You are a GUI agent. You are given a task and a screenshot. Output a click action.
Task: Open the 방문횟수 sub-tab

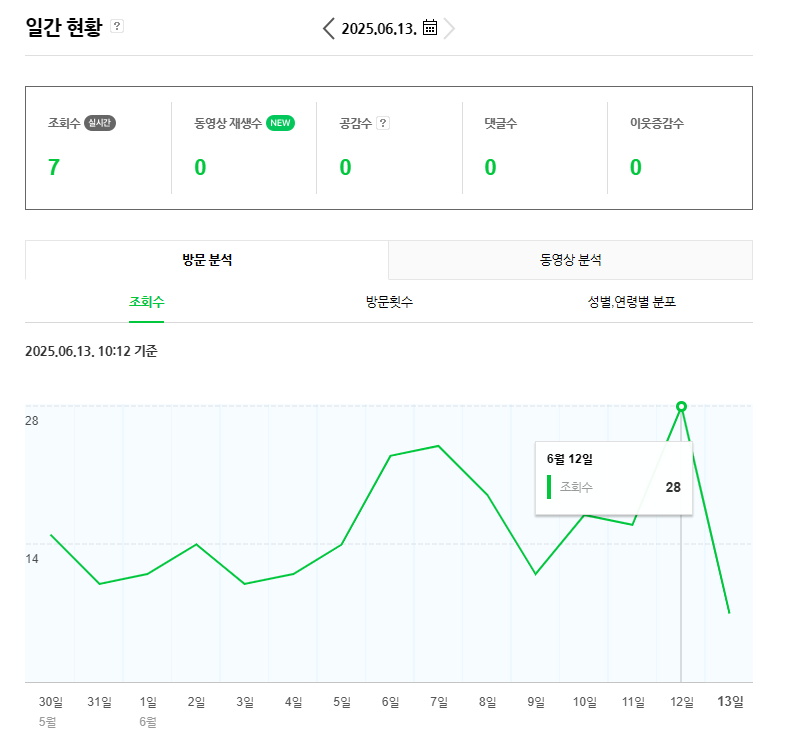click(x=389, y=302)
